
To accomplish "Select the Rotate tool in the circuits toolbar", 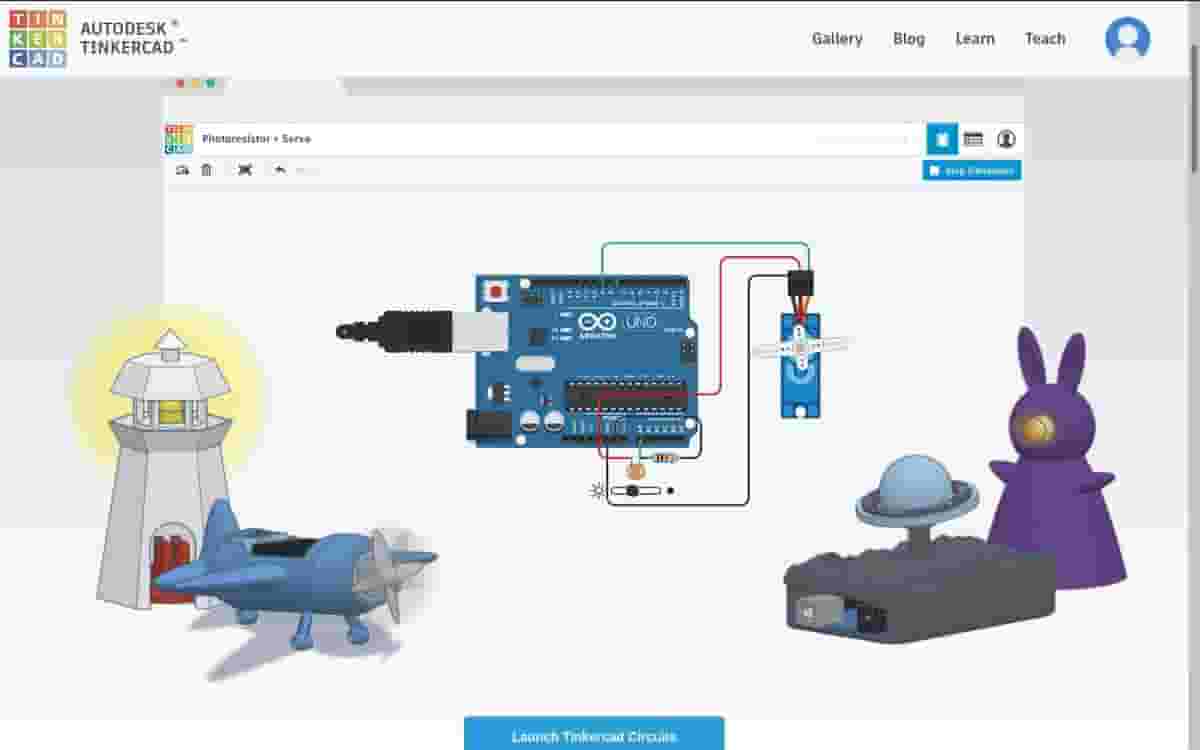I will tap(182, 170).
